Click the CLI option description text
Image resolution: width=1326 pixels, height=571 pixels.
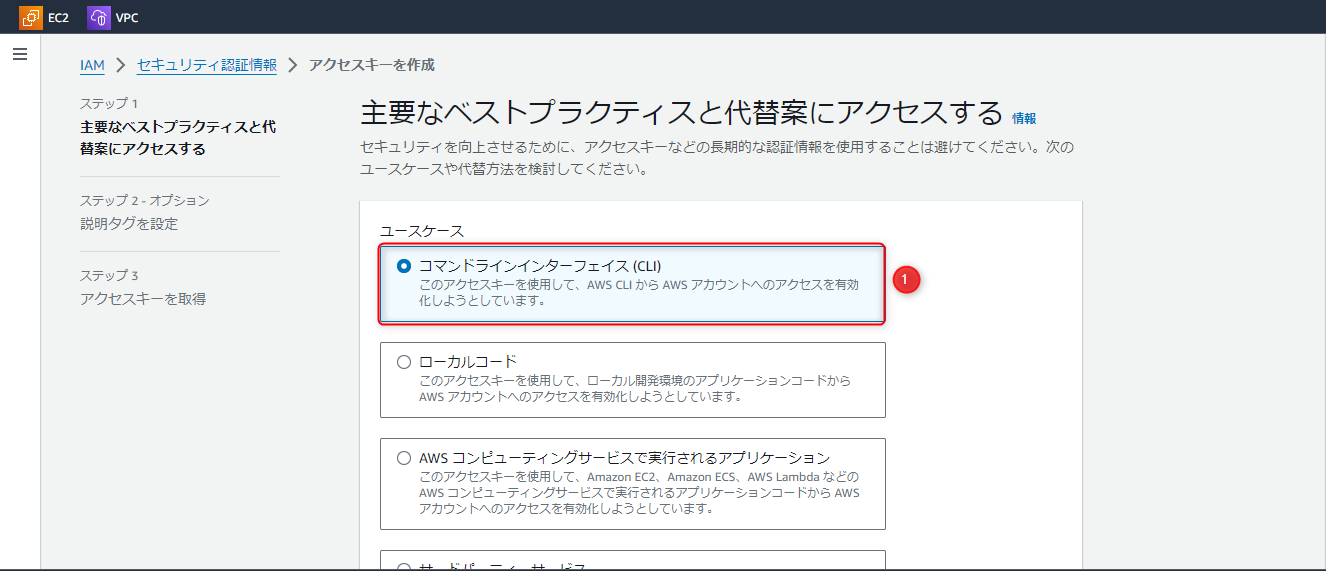pyautogui.click(x=638, y=292)
